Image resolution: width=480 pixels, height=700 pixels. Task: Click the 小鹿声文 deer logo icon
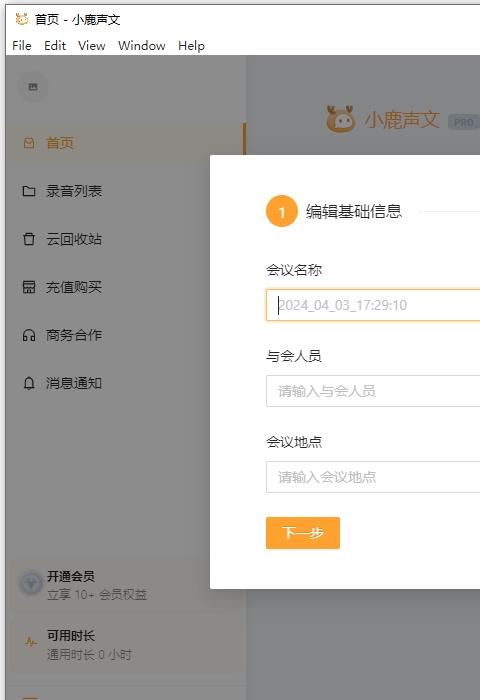[341, 119]
